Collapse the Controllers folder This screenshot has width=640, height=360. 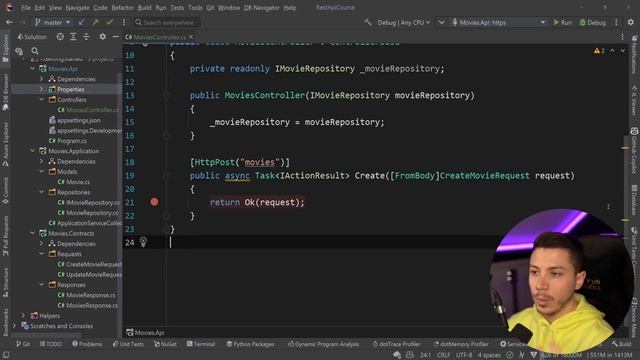pyautogui.click(x=42, y=99)
